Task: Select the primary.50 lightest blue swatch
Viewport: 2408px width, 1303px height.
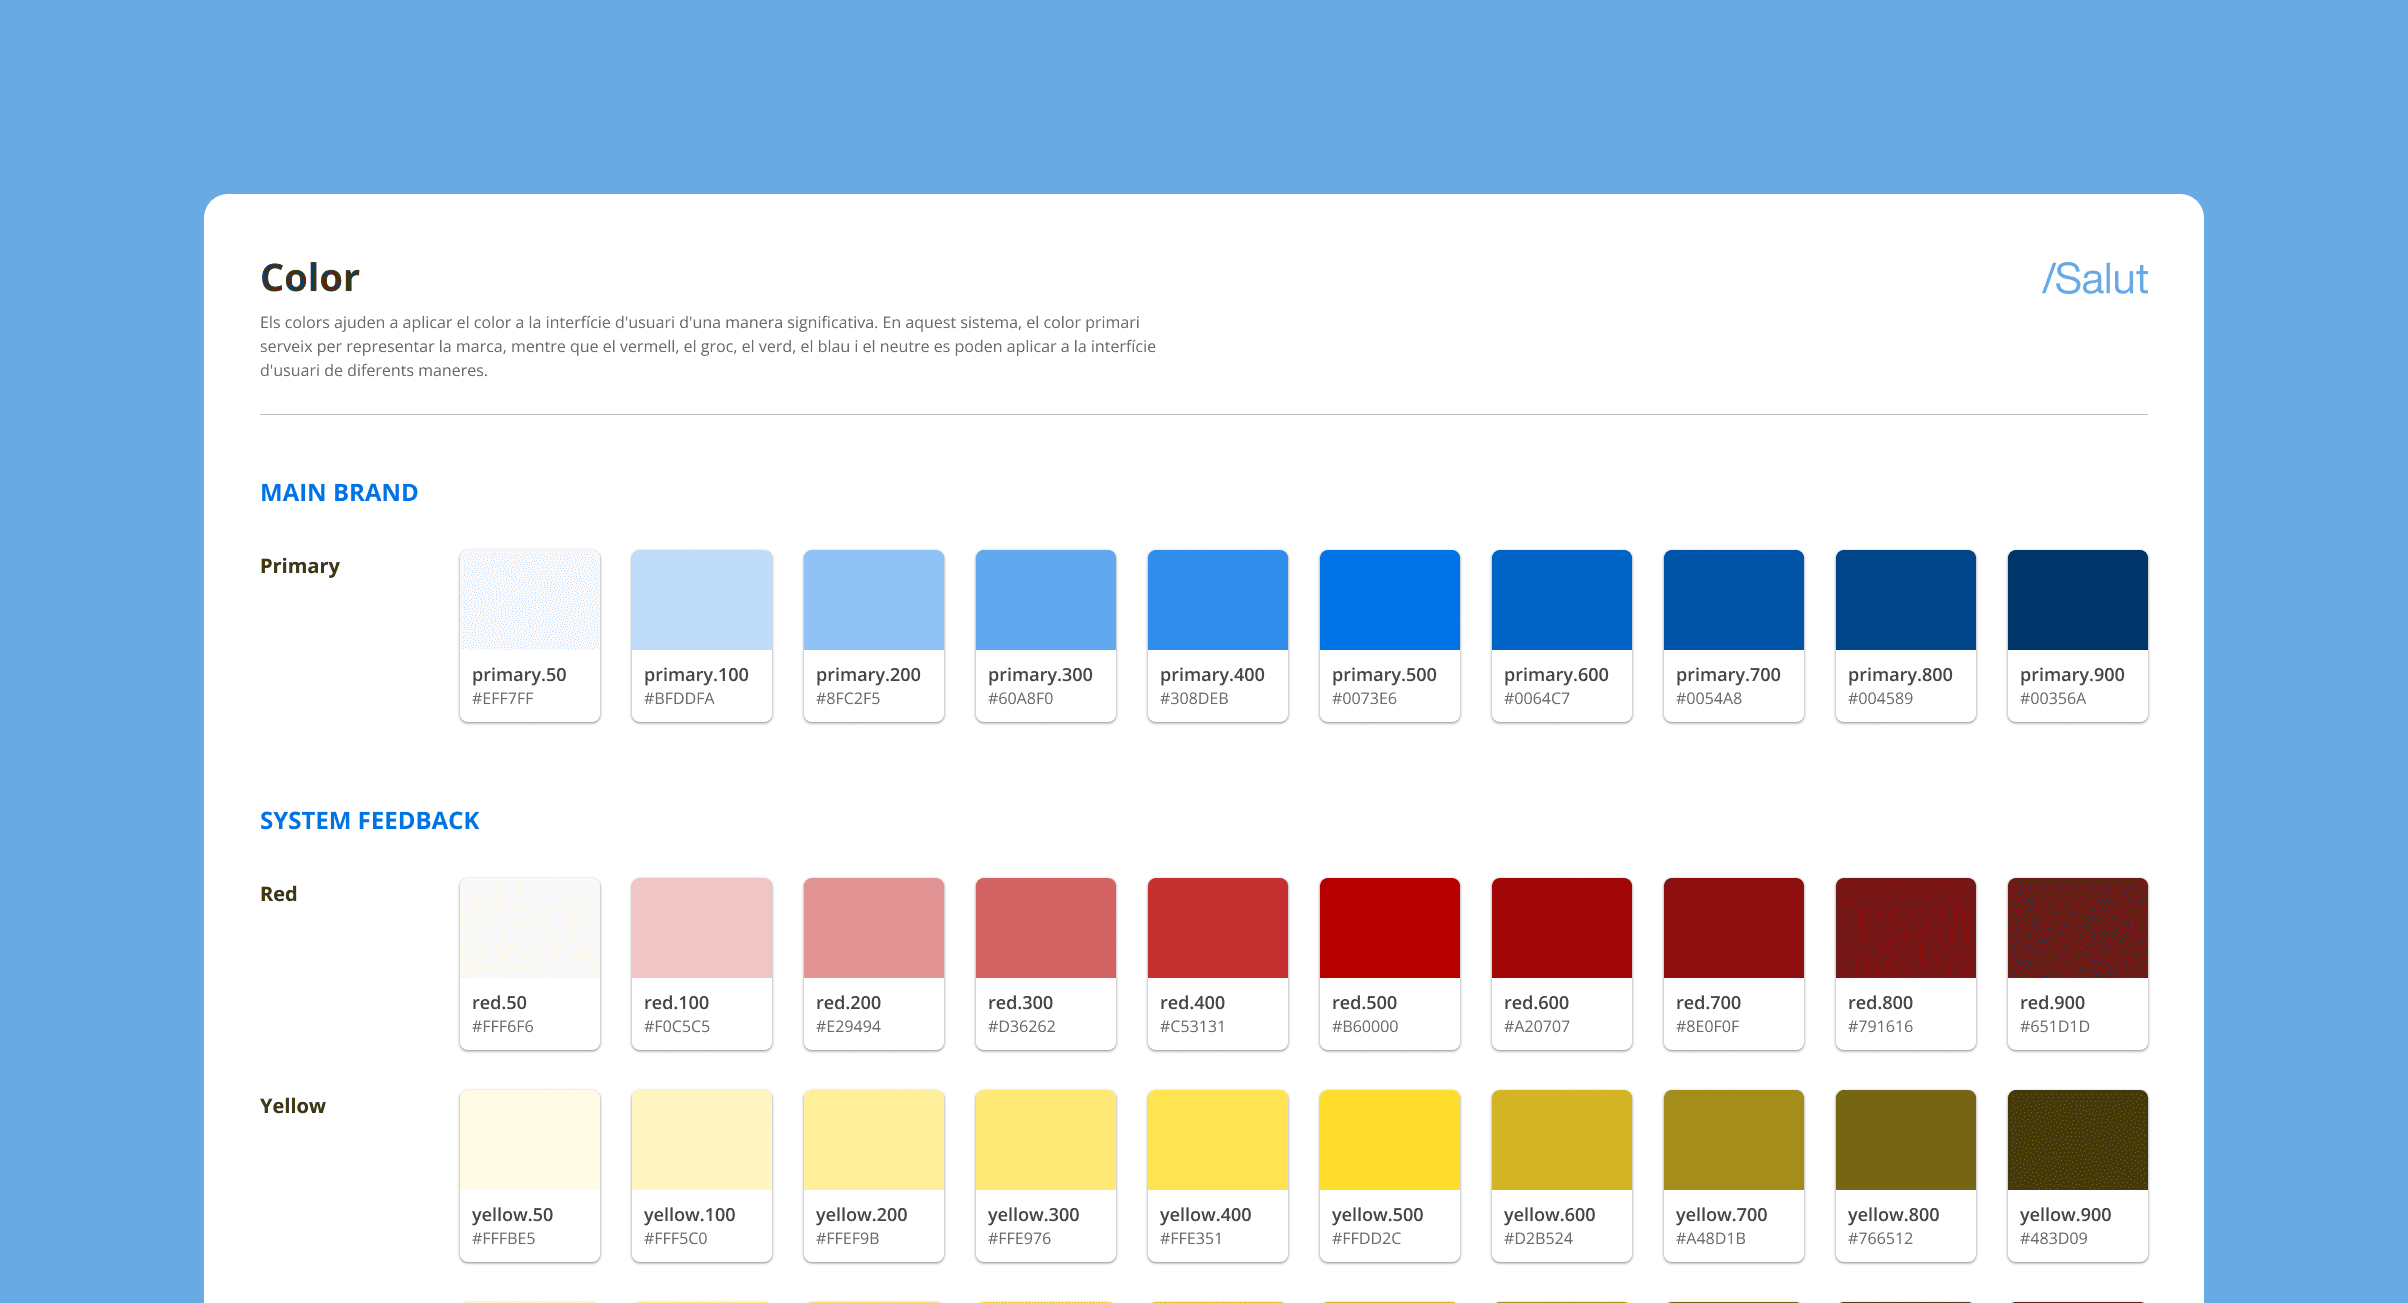Action: point(529,600)
